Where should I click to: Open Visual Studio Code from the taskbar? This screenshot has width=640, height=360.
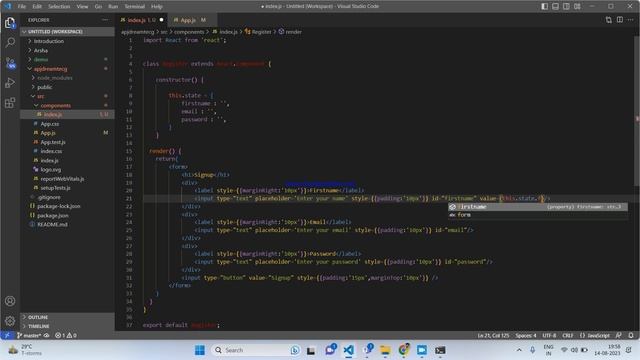click(348, 350)
